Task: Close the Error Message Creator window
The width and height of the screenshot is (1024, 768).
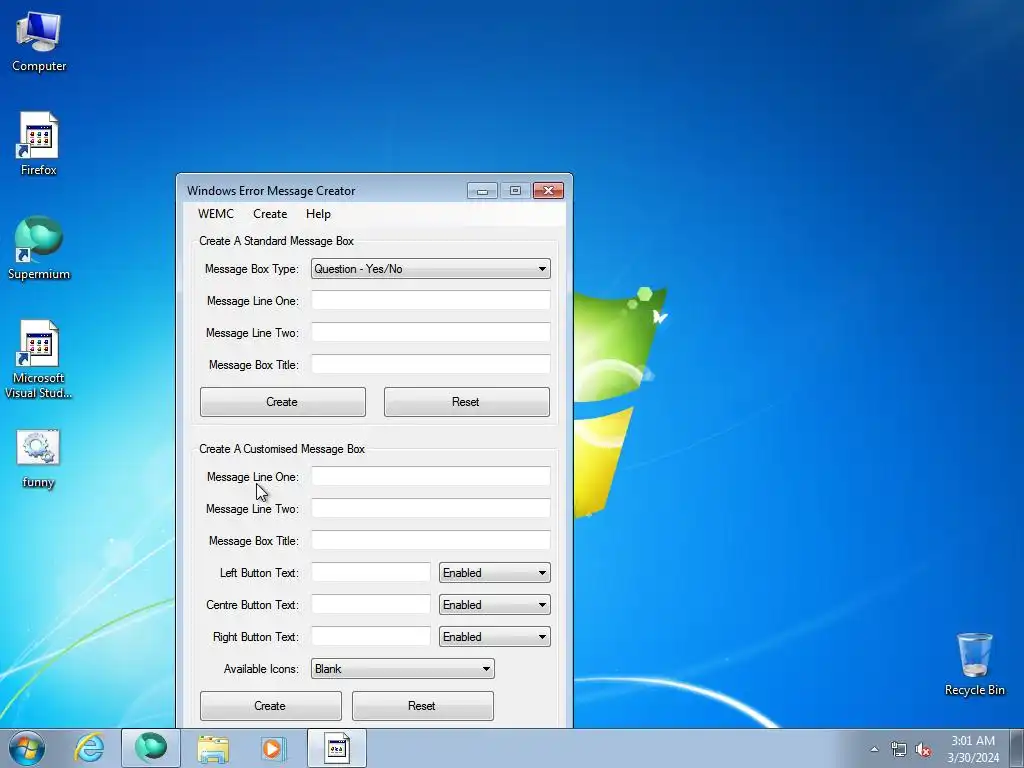Action: pos(549,191)
